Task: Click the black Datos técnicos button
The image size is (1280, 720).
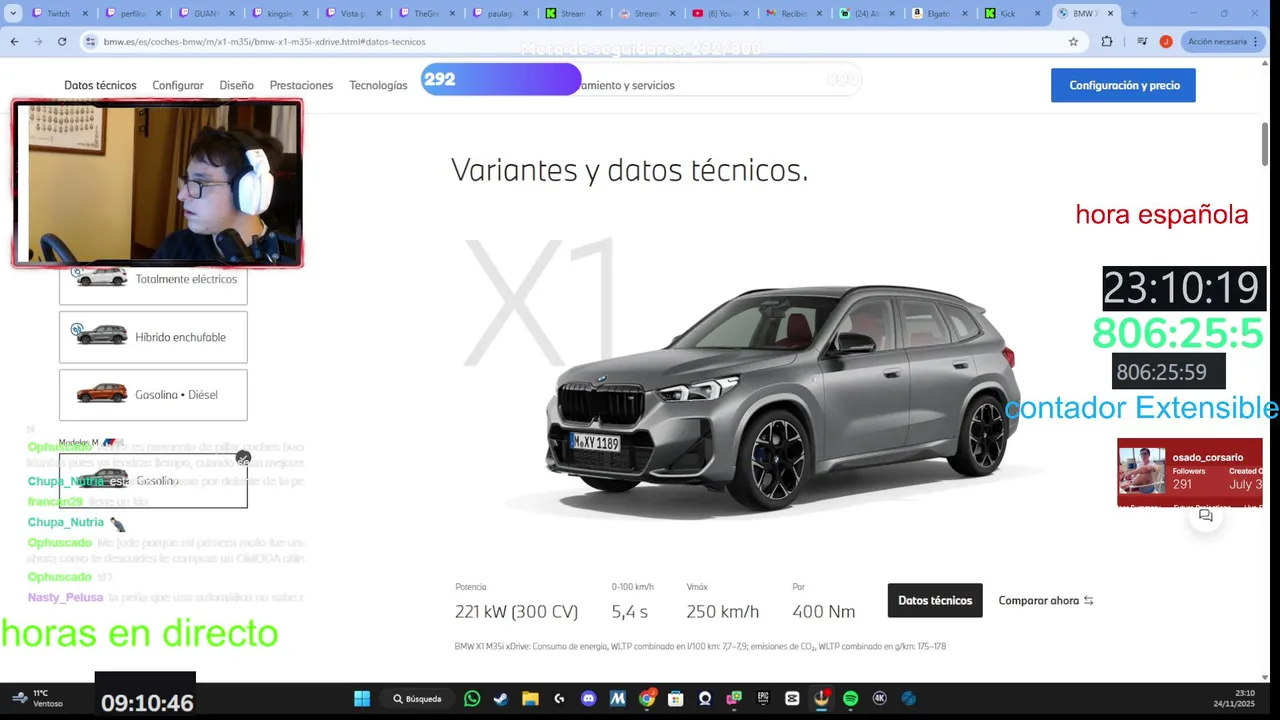Action: pos(935,600)
